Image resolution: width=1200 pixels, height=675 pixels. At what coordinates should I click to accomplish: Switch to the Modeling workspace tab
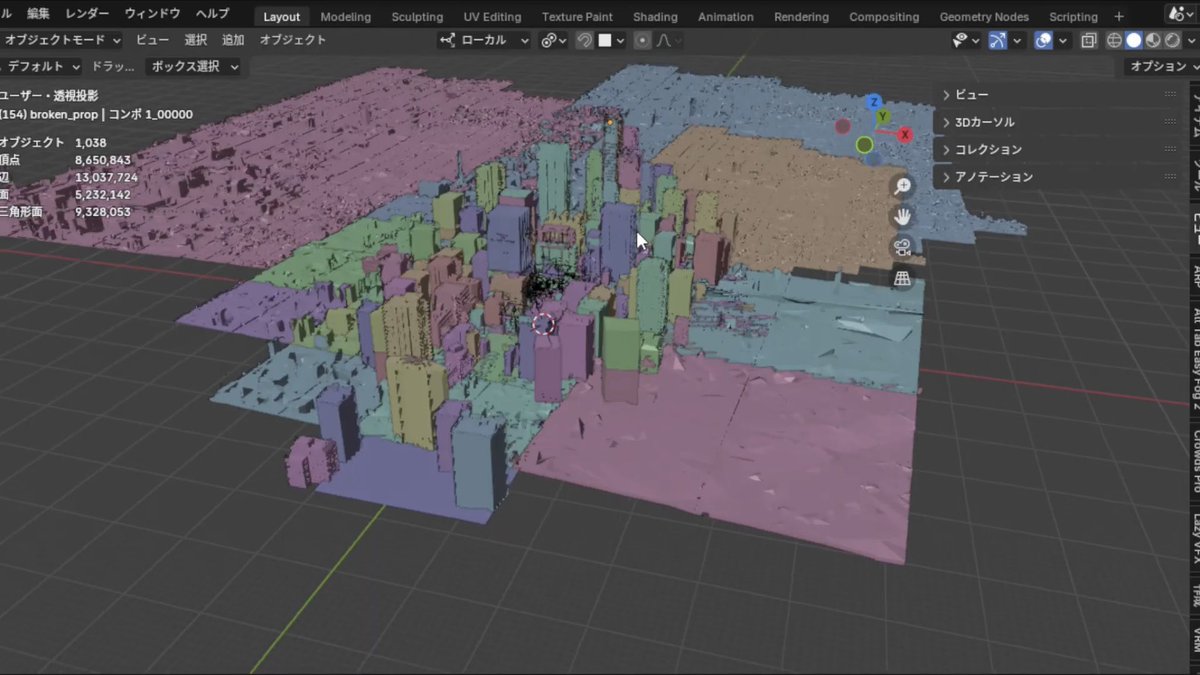point(346,16)
